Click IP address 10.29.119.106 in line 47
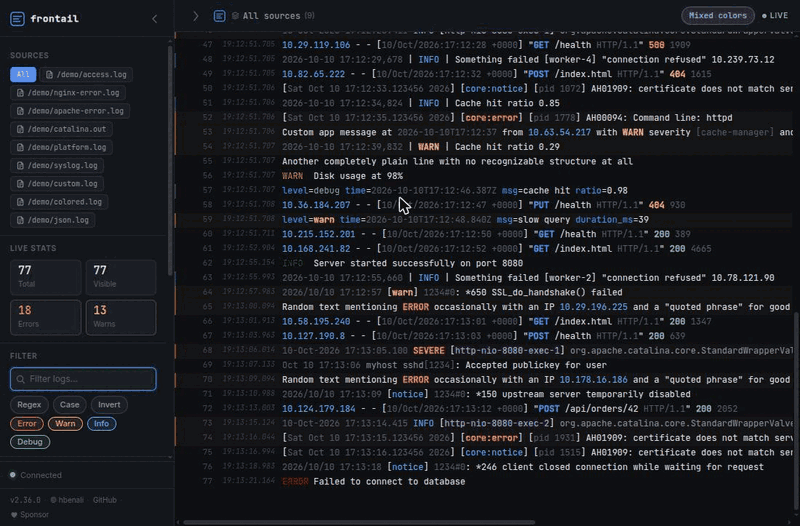The image size is (800, 526). [316, 45]
